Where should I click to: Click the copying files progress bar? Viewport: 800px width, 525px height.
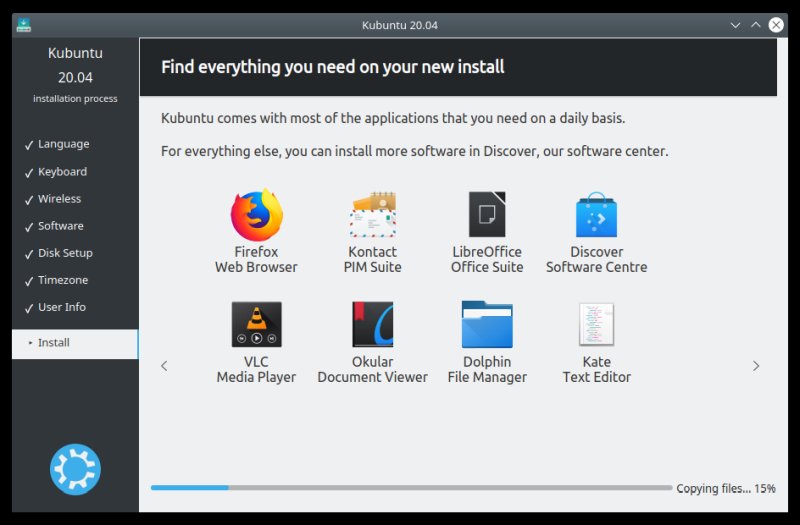[411, 488]
